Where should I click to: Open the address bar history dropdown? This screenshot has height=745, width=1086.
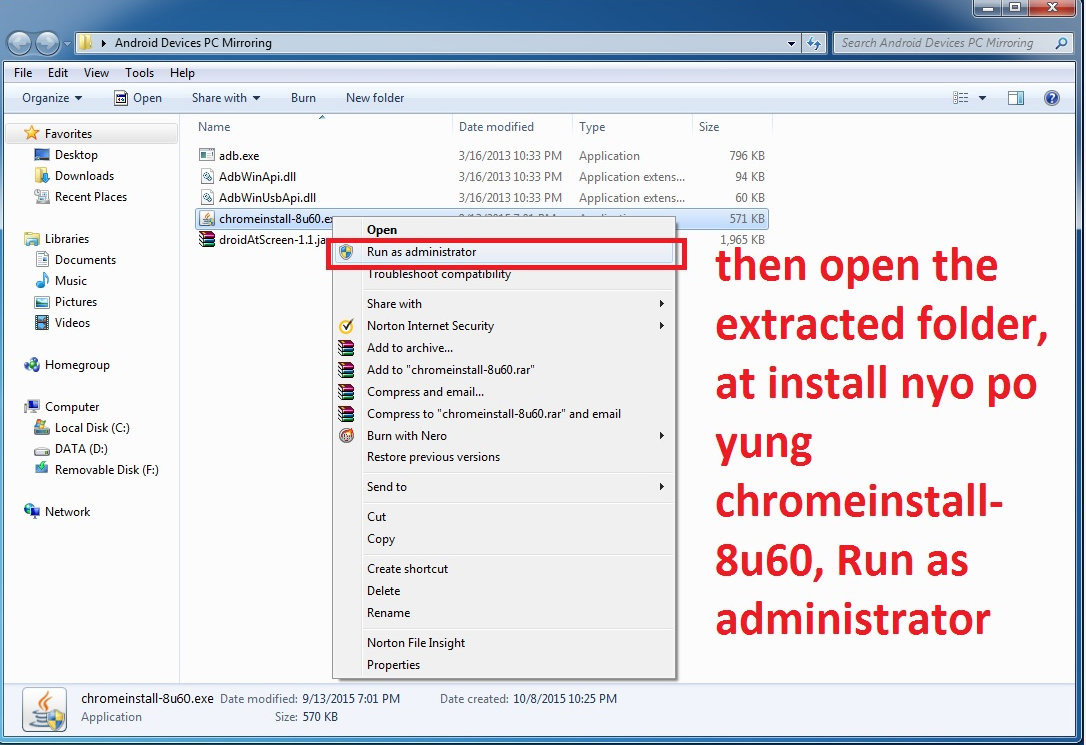791,43
